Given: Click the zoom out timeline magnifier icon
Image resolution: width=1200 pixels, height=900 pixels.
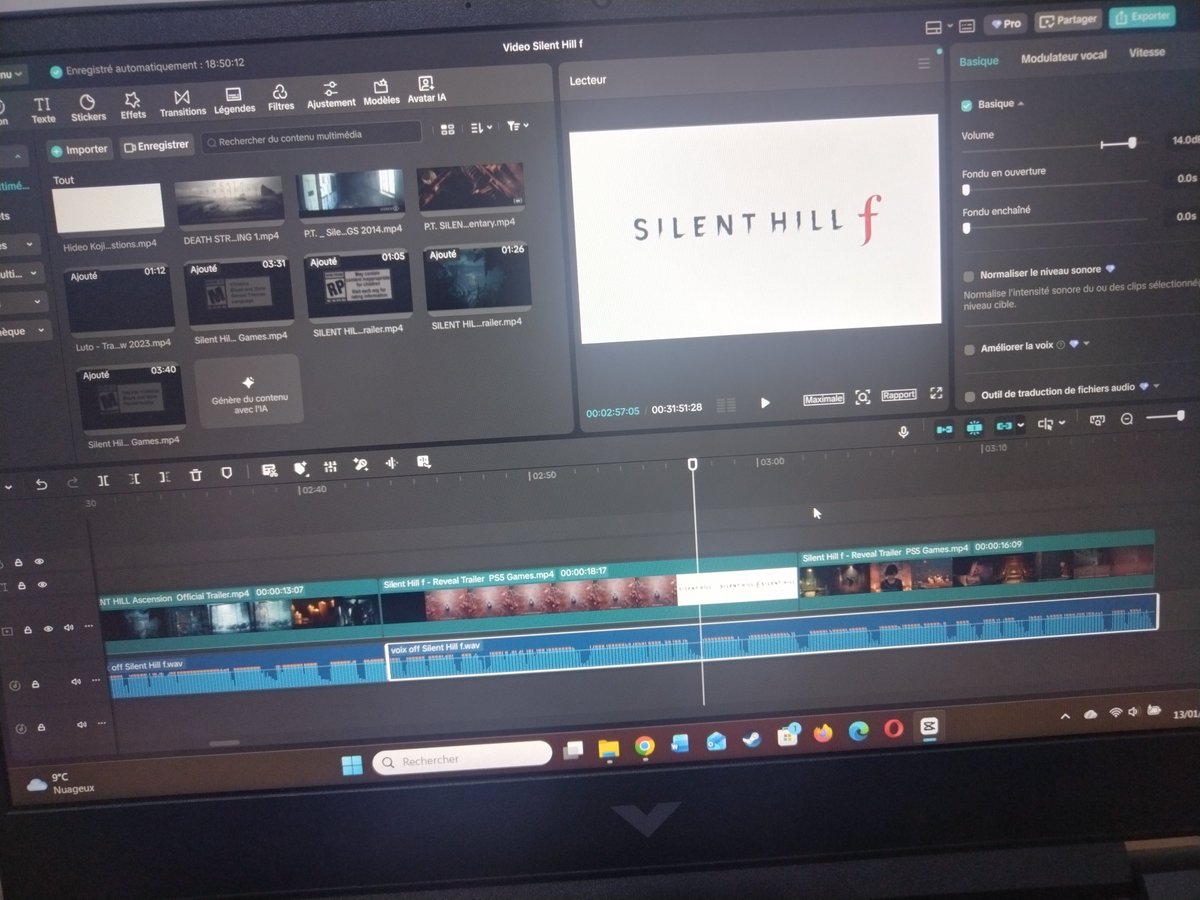Looking at the screenshot, I should (1127, 420).
